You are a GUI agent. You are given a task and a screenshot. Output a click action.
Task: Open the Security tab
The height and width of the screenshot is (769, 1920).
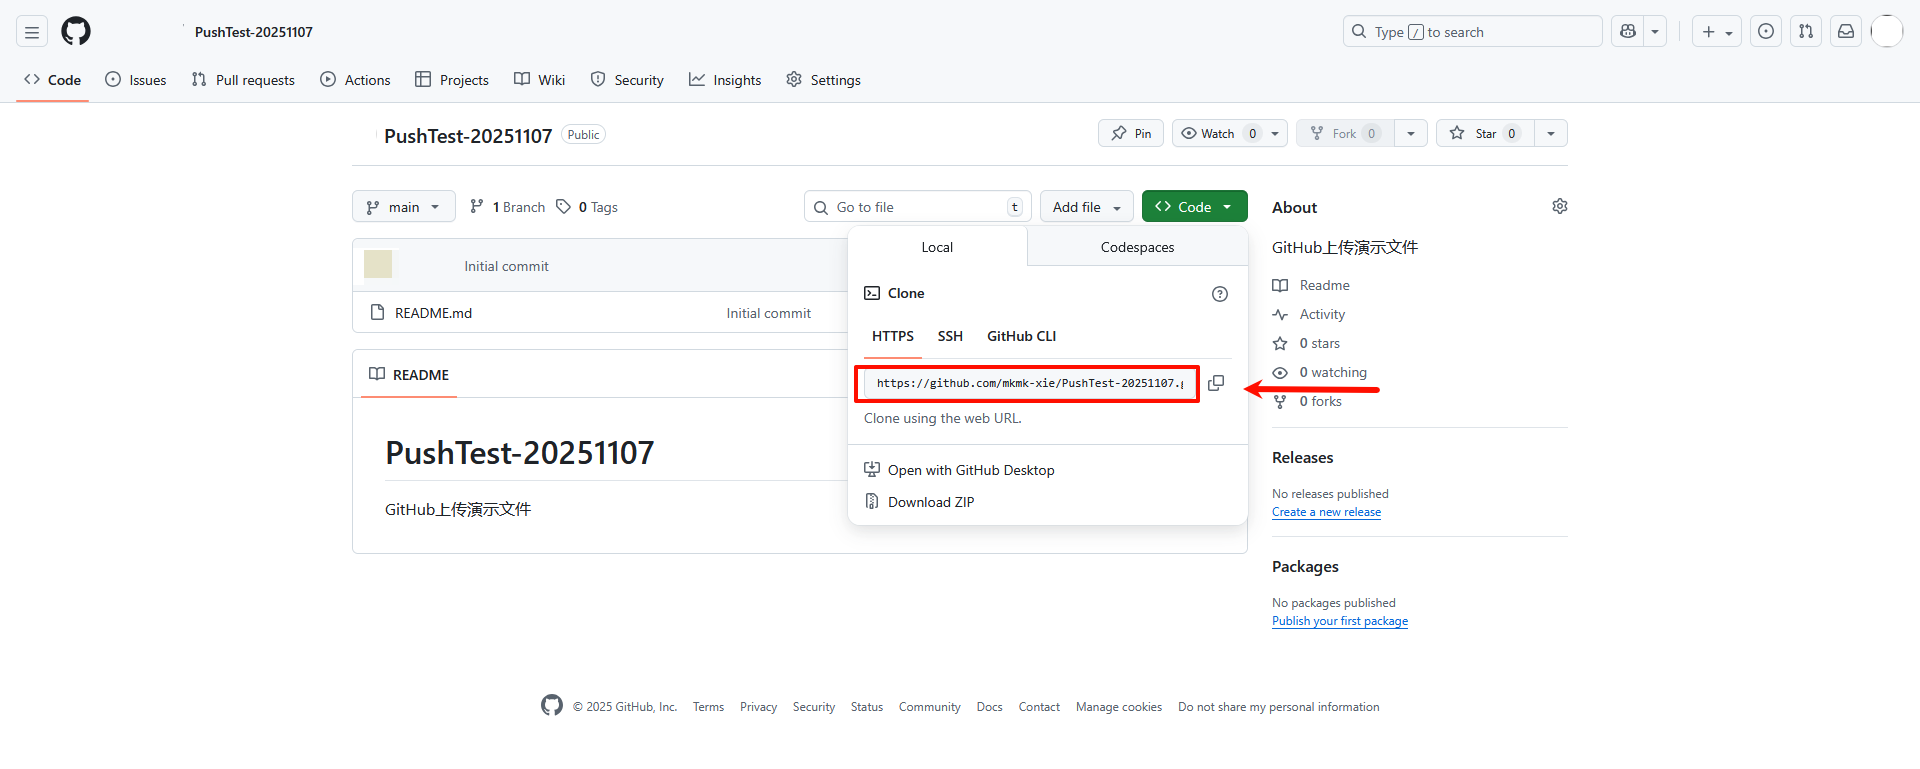(x=627, y=80)
